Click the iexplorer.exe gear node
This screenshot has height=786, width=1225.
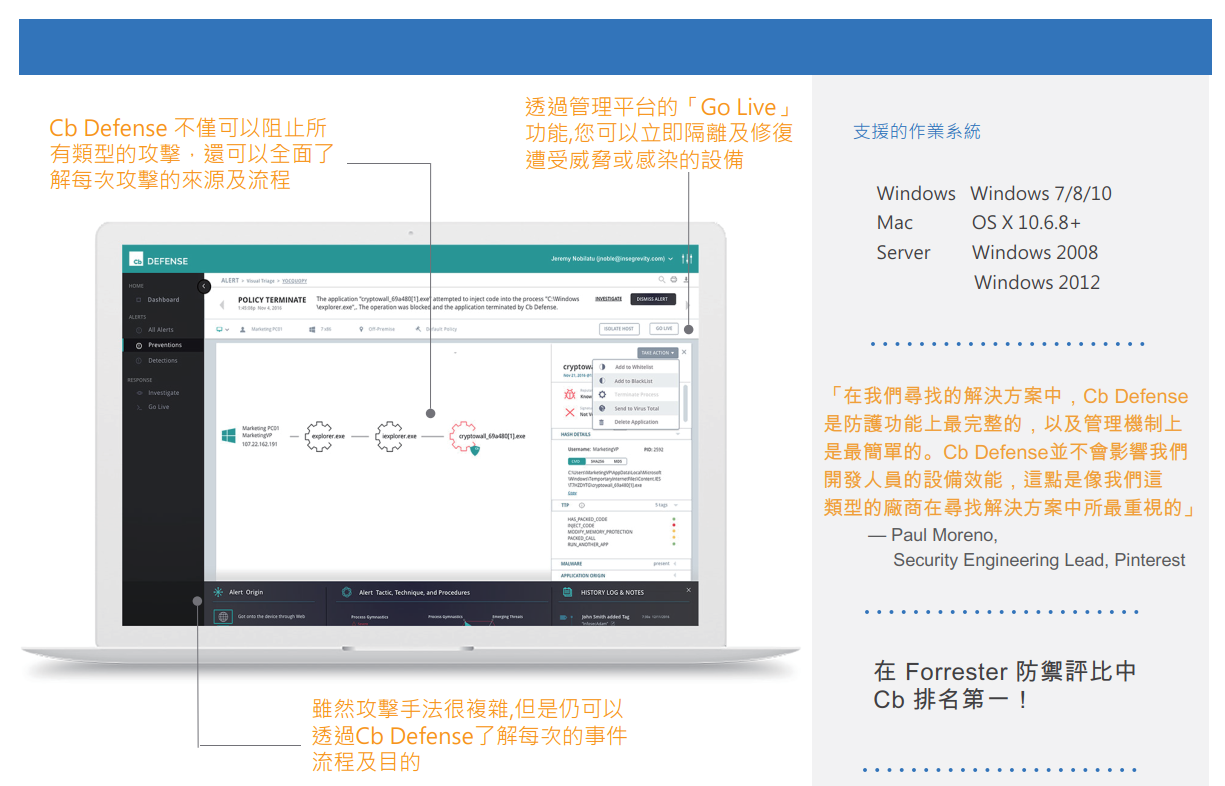point(389,436)
